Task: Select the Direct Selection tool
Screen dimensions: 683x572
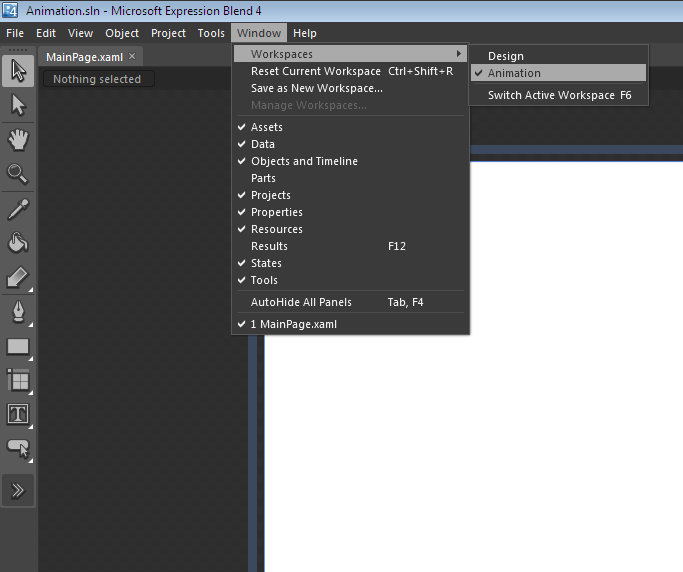Action: pos(18,105)
